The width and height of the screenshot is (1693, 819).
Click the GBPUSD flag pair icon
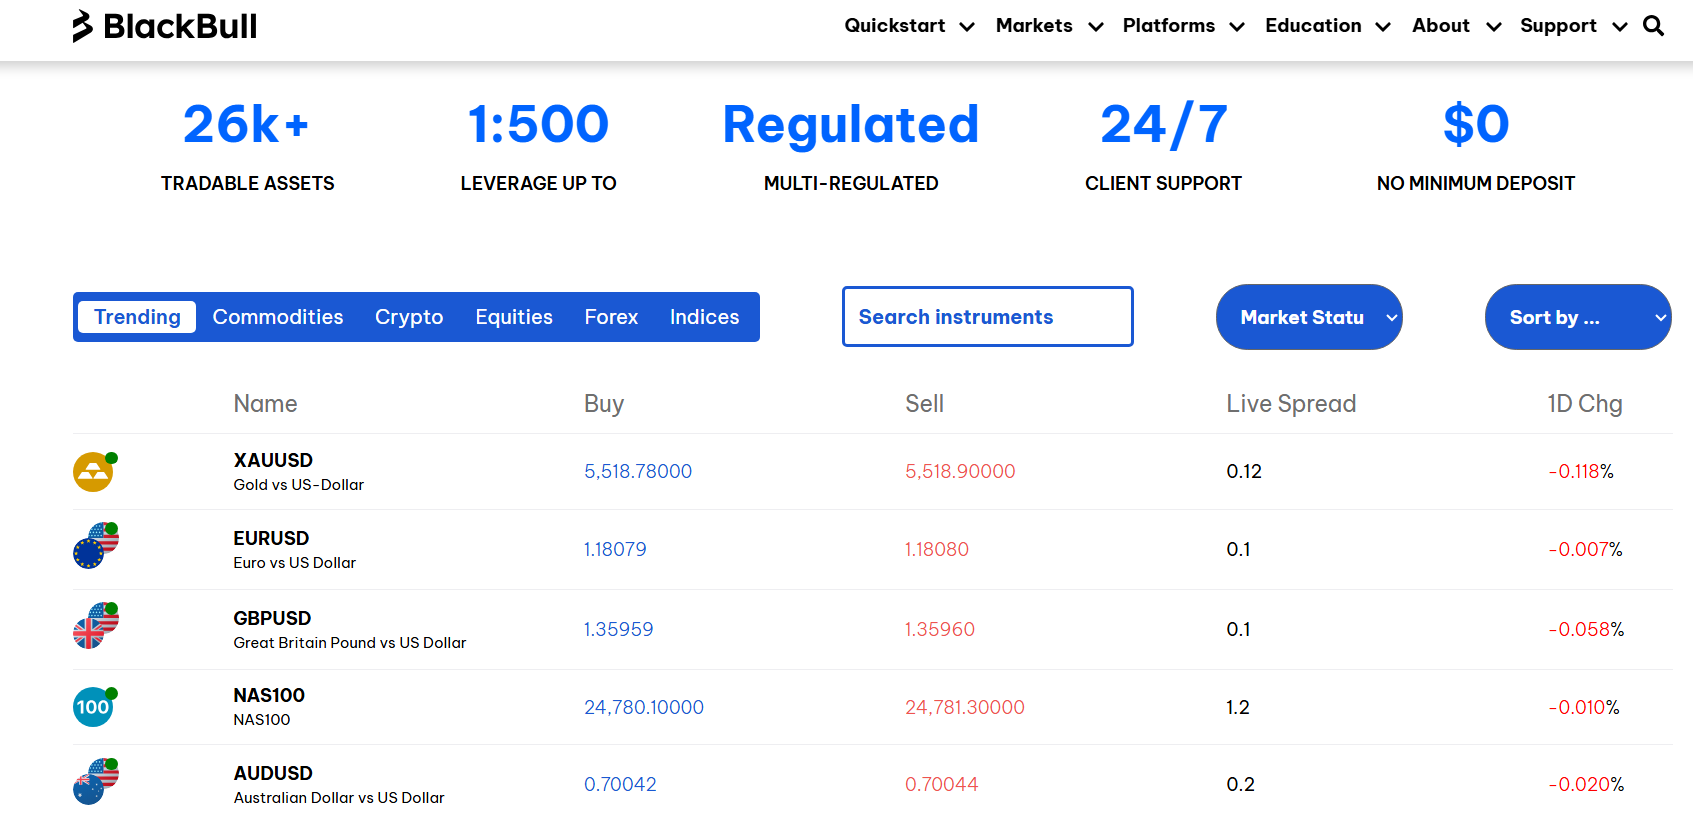[95, 626]
